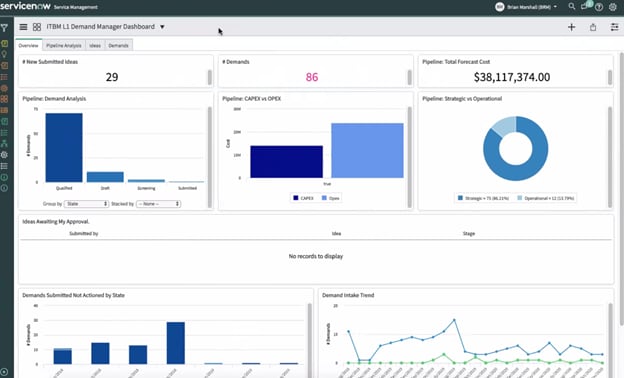The height and width of the screenshot is (378, 624).
Task: Open global search magnifier icon
Action: 571,6
